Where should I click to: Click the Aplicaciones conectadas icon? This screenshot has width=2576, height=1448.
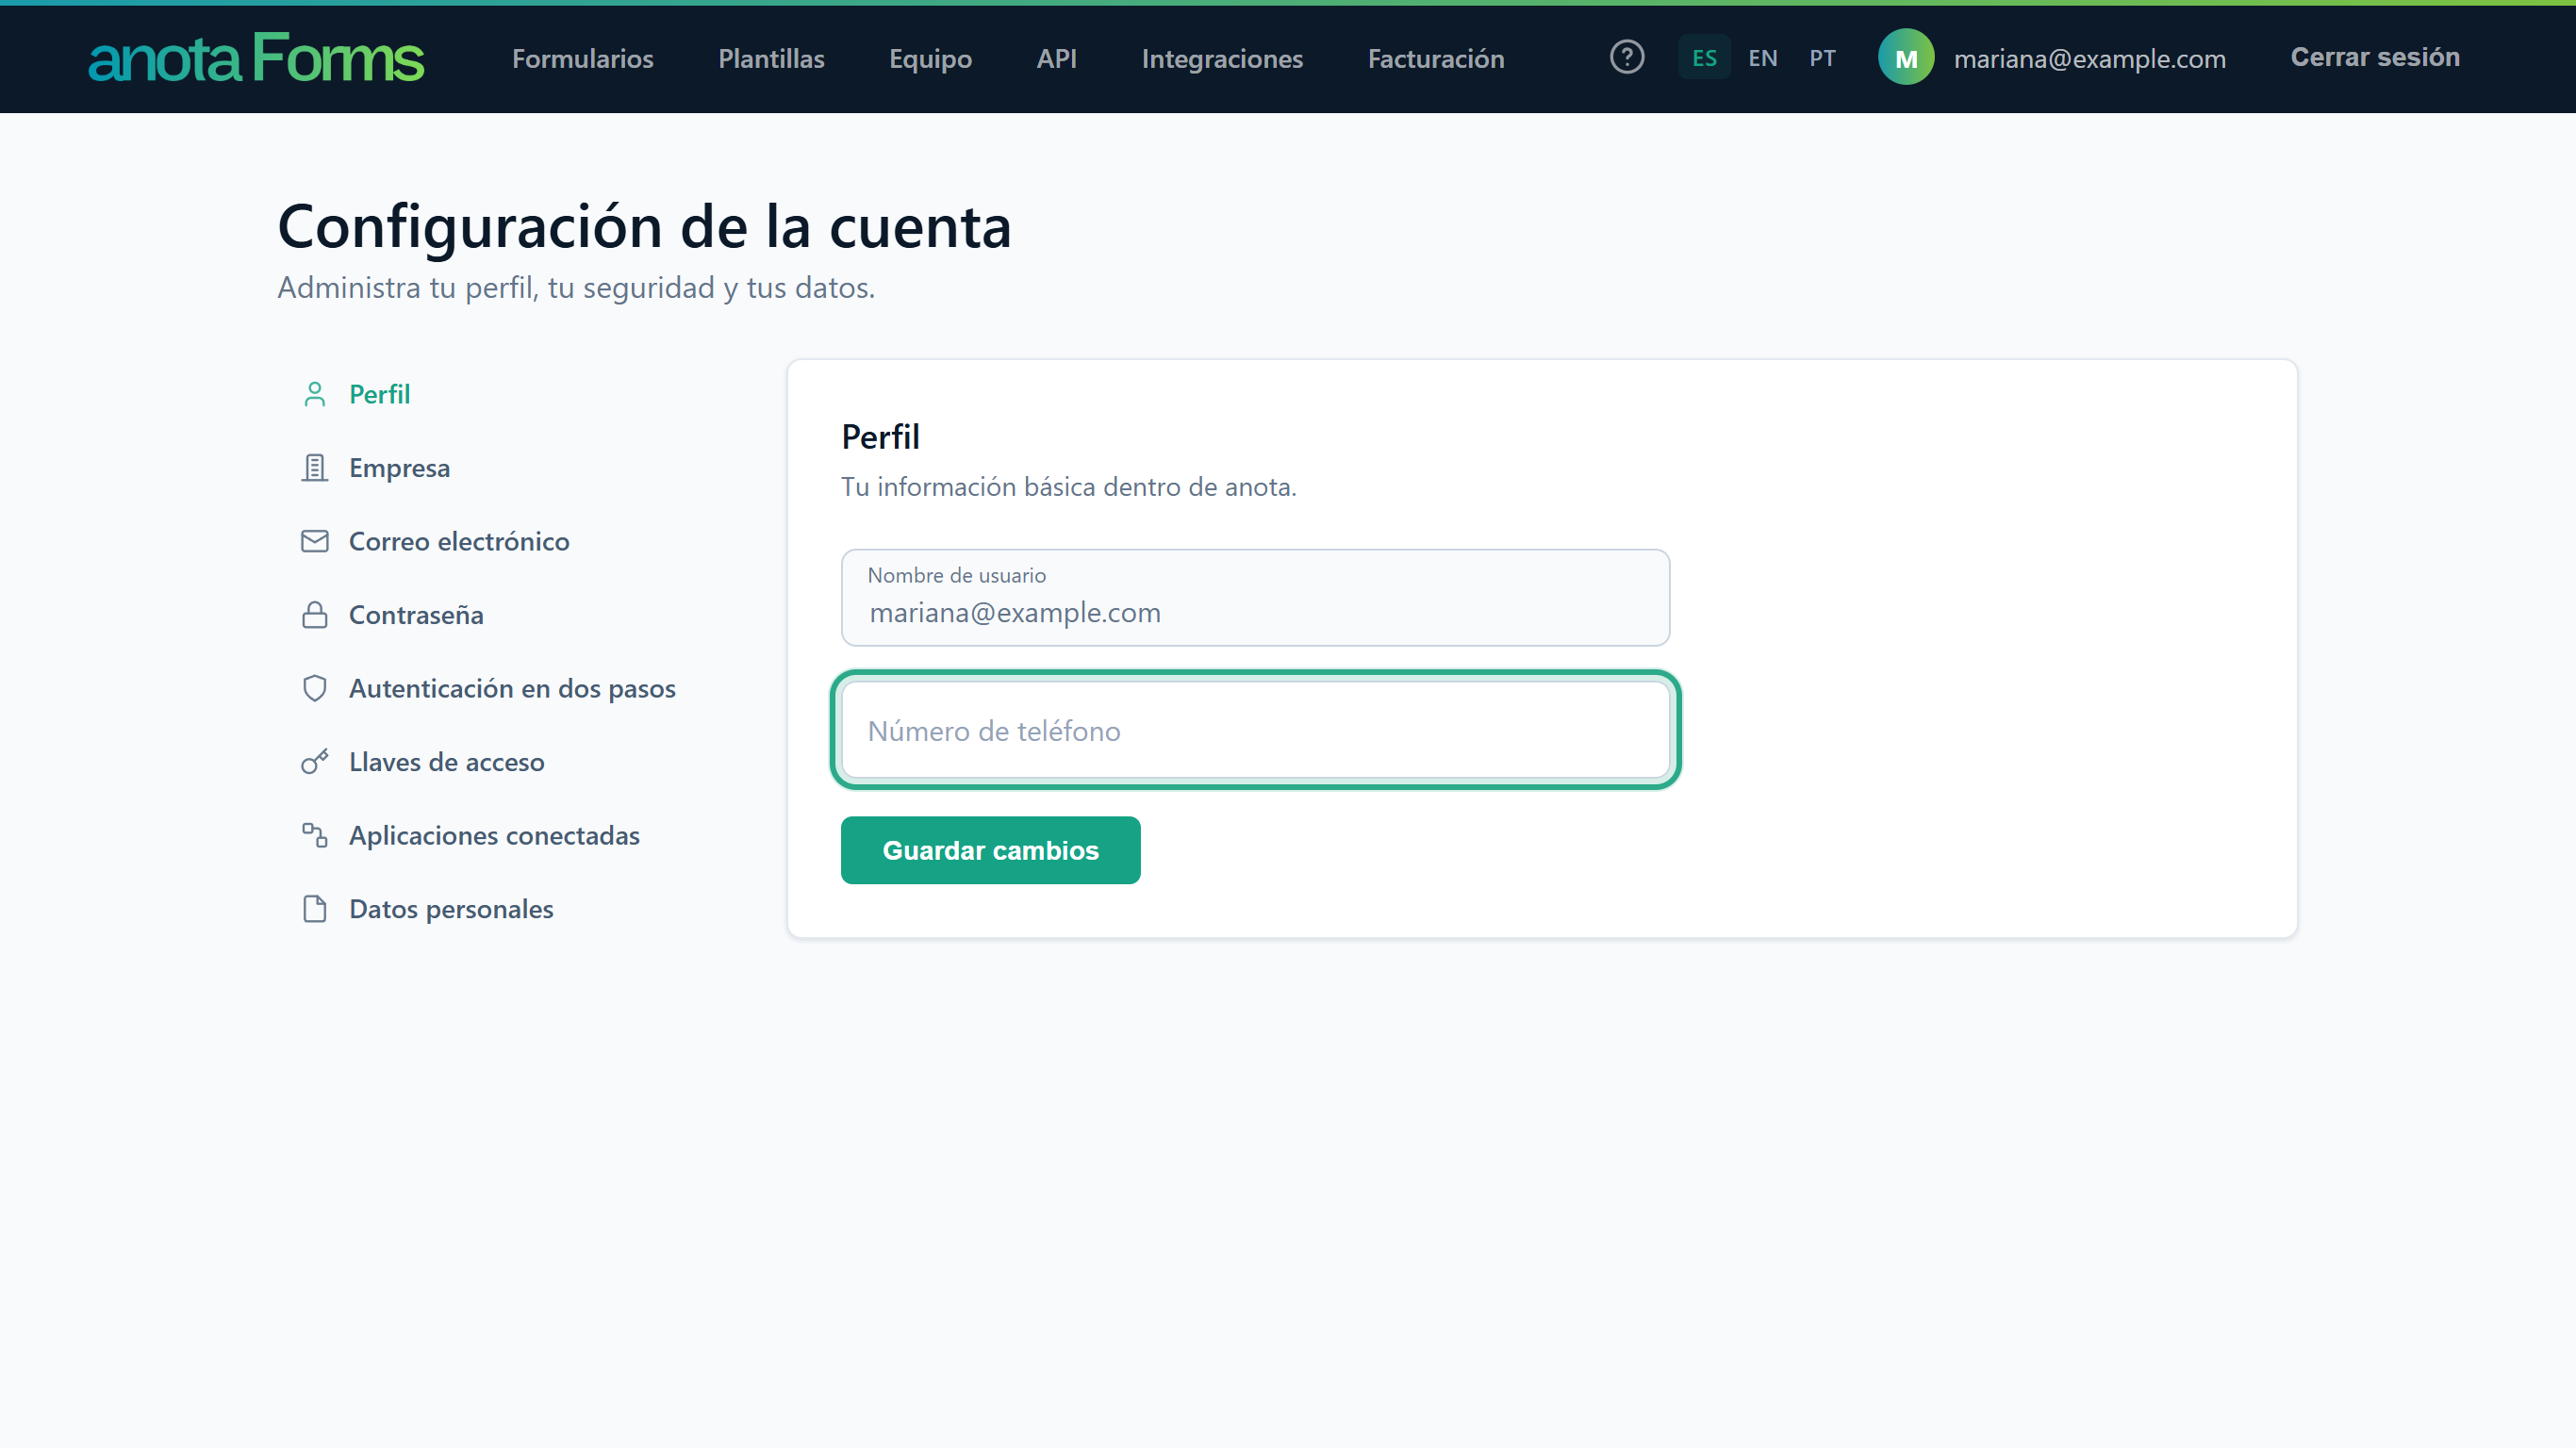[314, 835]
